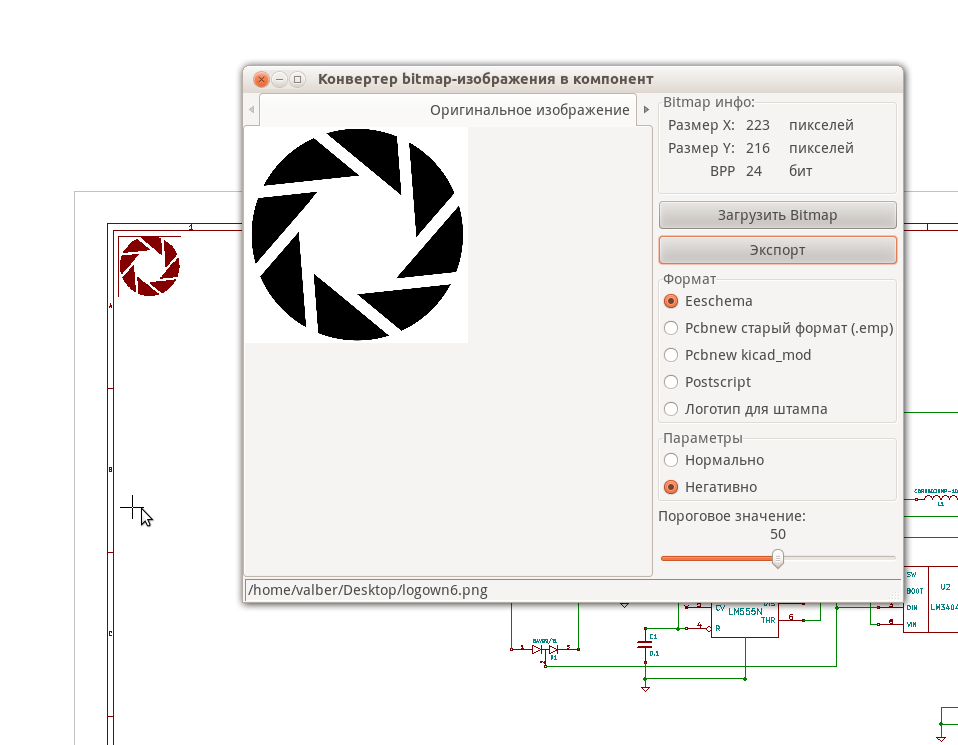Switch to the Оригинальное изображение tab
The image size is (958, 745).
pyautogui.click(x=529, y=109)
